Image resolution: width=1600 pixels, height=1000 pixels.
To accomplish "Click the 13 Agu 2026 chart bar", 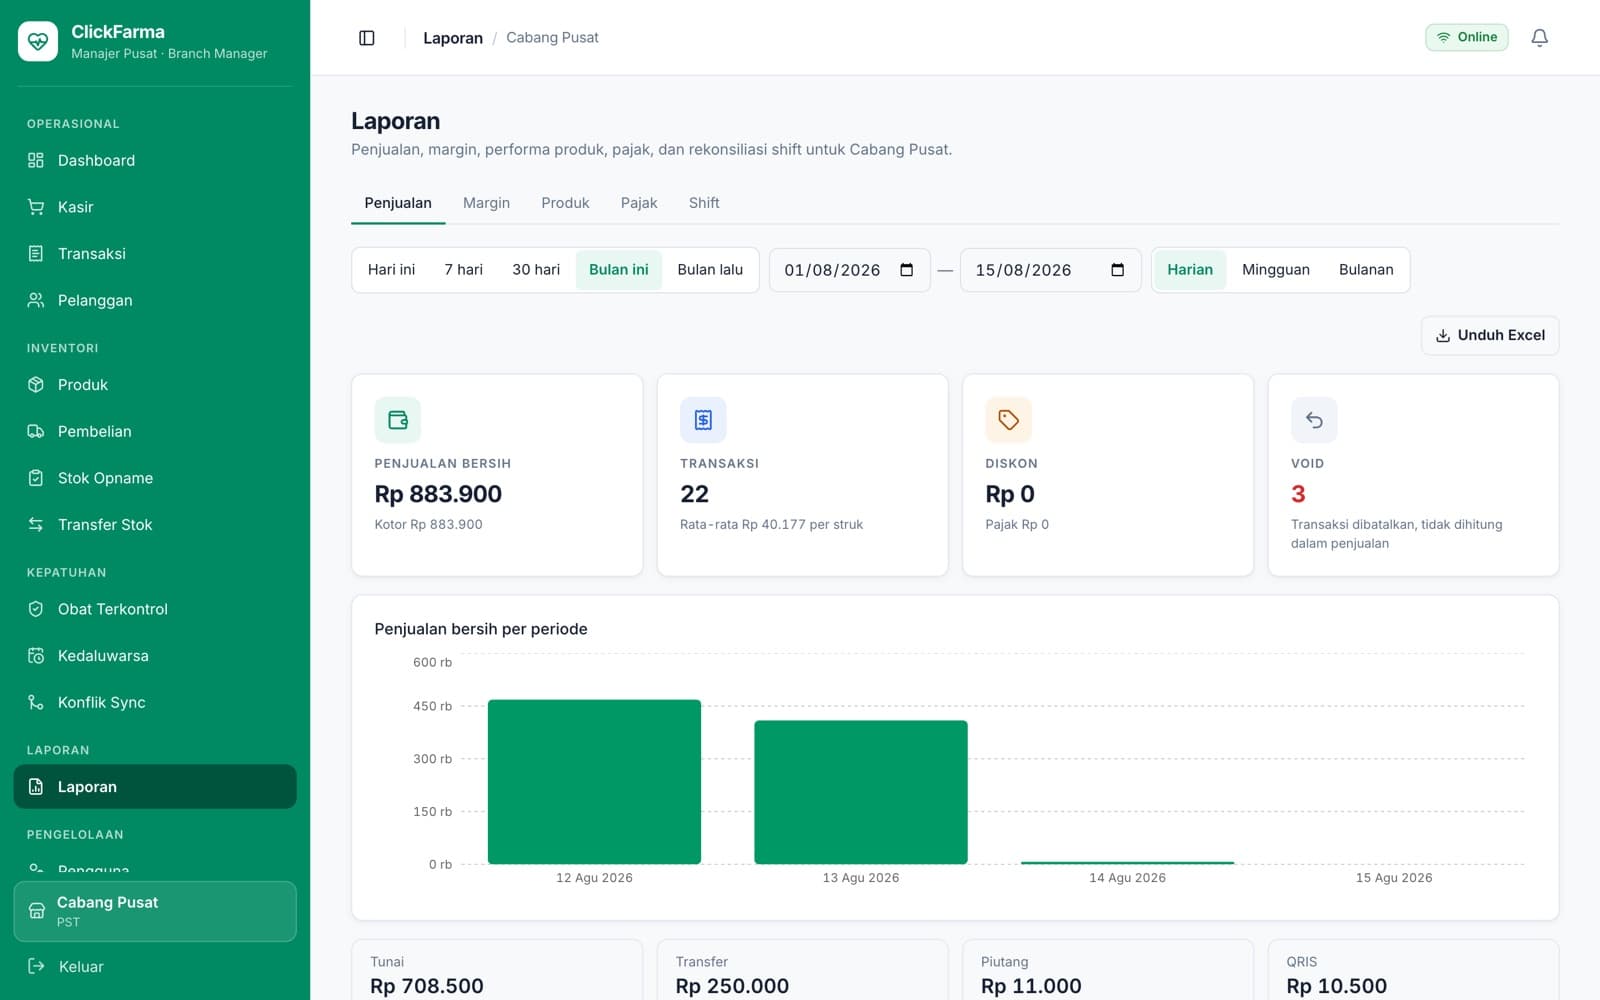I will tap(861, 792).
